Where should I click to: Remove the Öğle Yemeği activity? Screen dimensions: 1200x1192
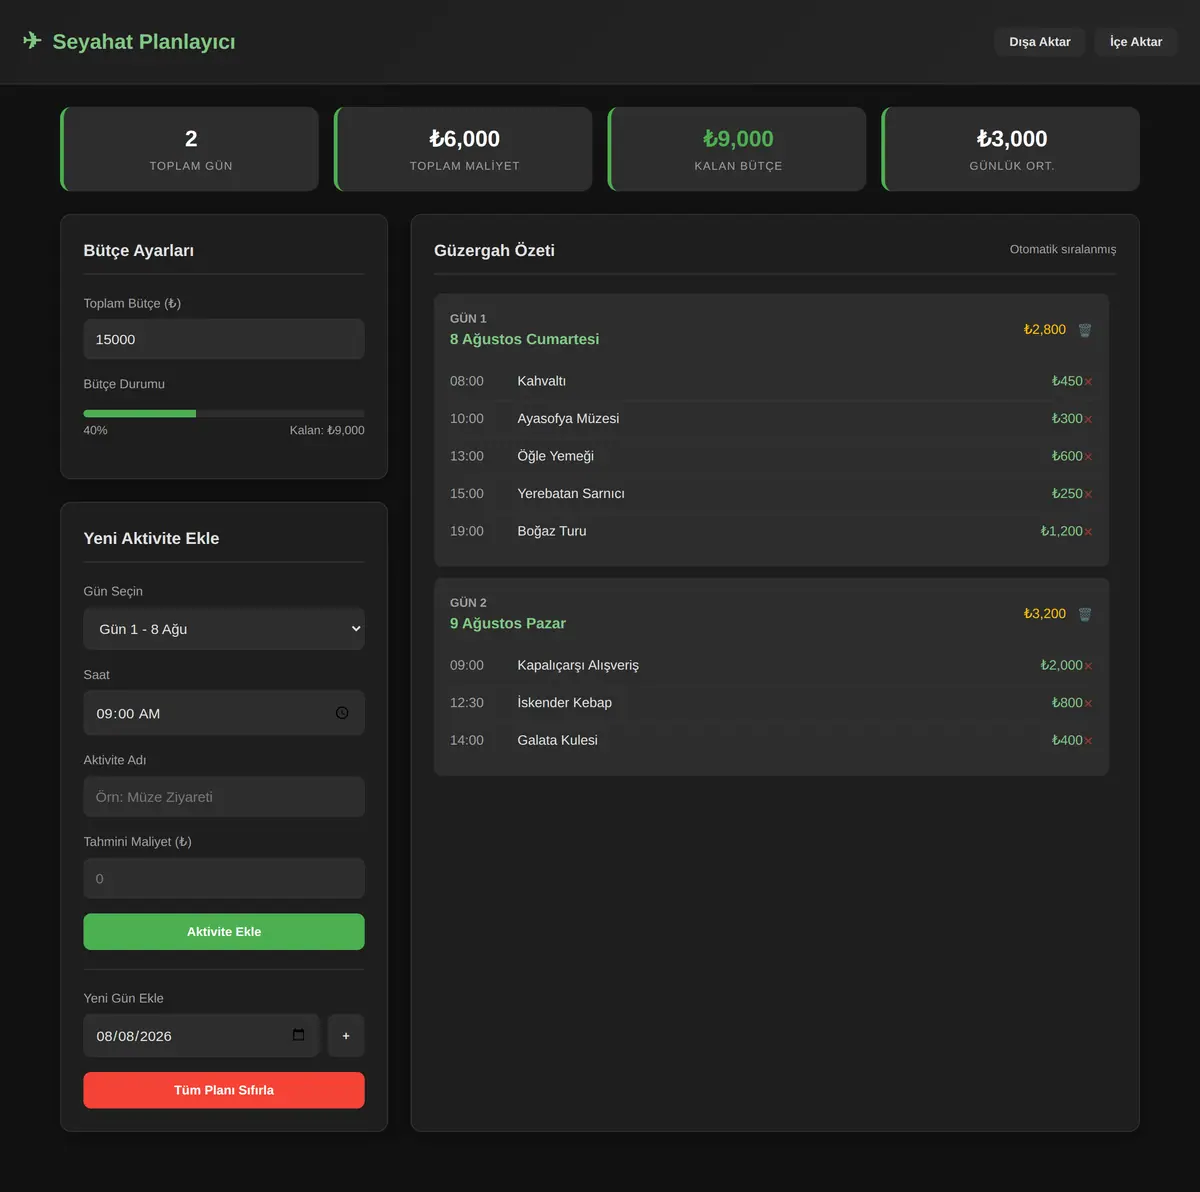[x=1088, y=457]
